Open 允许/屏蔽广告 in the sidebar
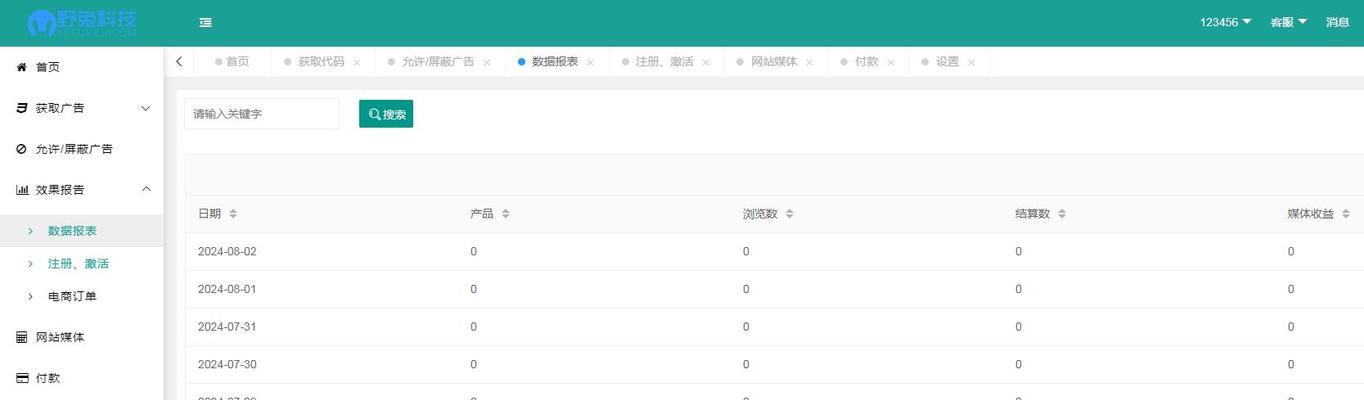 pyautogui.click(x=81, y=149)
